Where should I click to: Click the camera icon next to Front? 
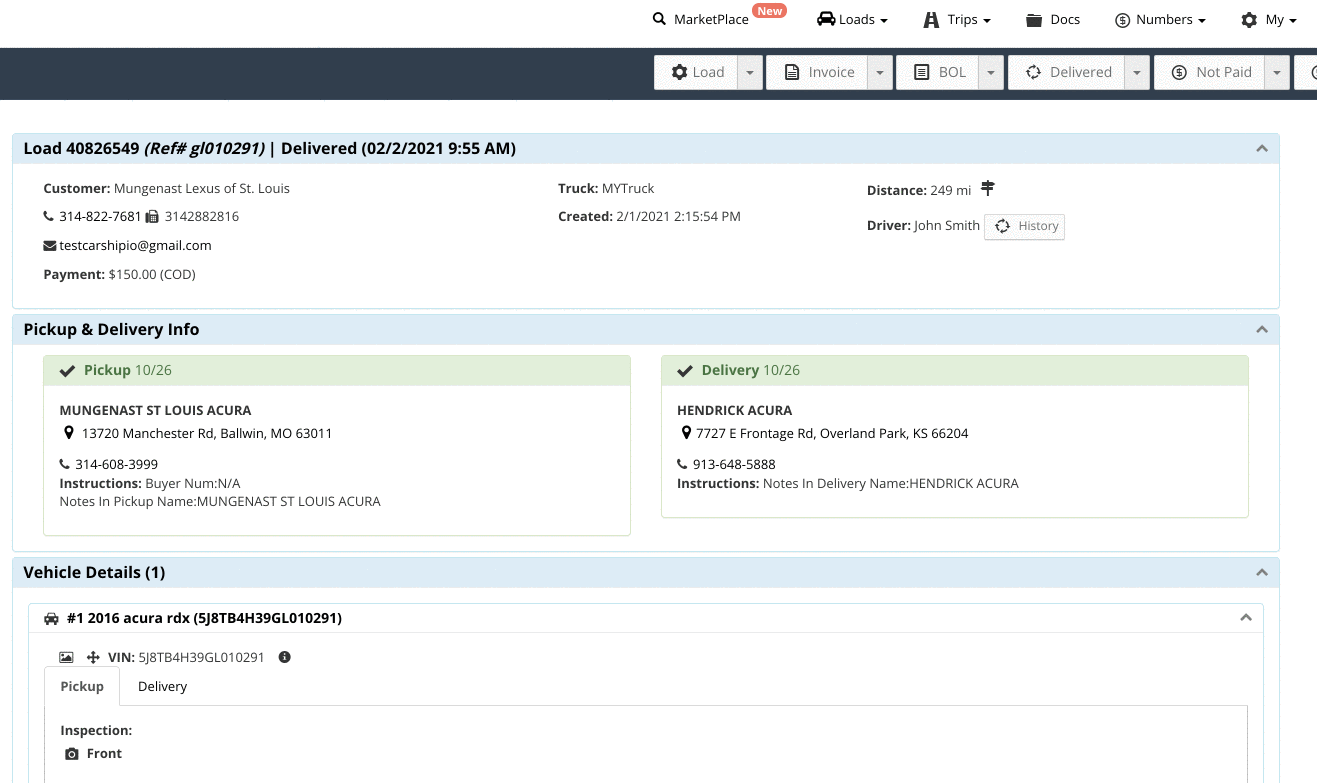[72, 754]
